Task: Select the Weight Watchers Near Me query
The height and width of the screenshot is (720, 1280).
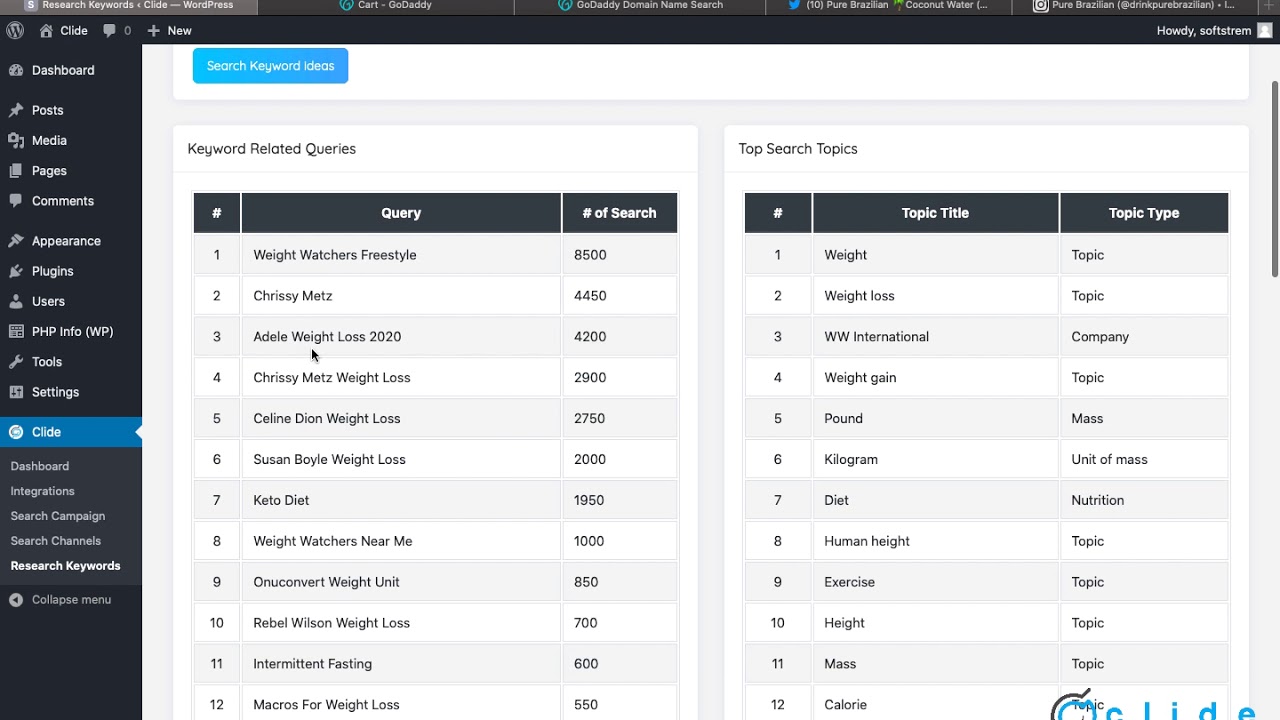Action: (333, 541)
